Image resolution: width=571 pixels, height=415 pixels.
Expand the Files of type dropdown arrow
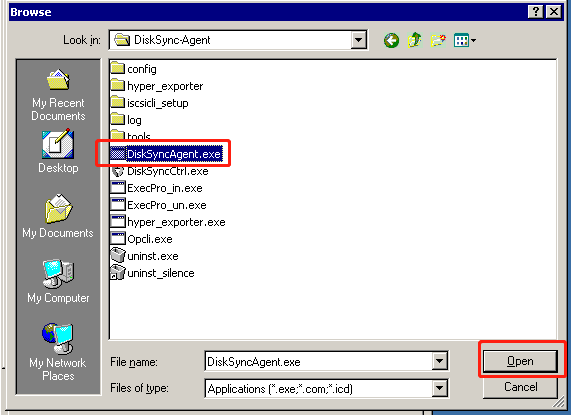pyautogui.click(x=440, y=389)
